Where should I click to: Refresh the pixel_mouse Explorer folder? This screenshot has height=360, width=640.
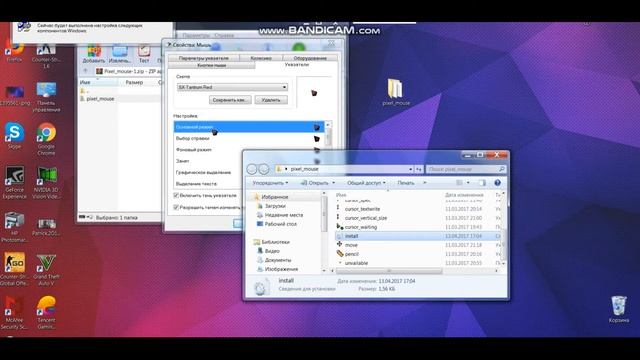[x=419, y=169]
